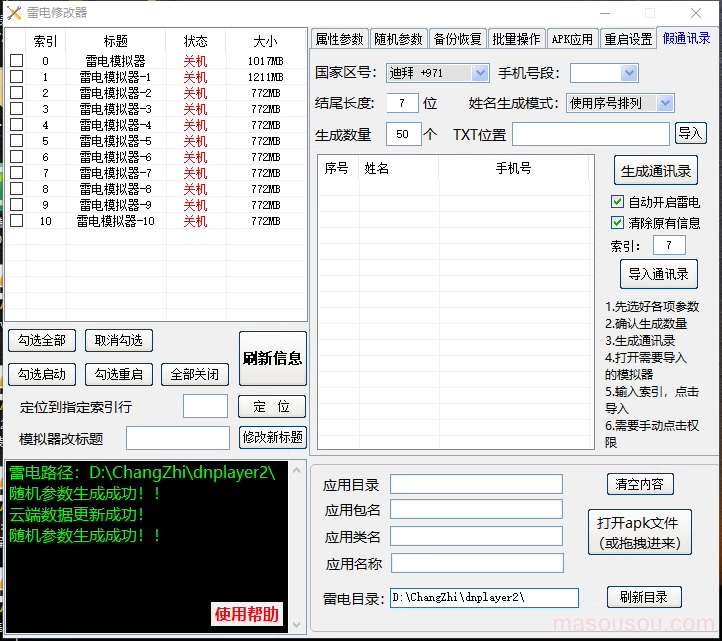Viewport: 722px width, 641px height.
Task: Click 导入通讯录 button
Action: coord(658,274)
